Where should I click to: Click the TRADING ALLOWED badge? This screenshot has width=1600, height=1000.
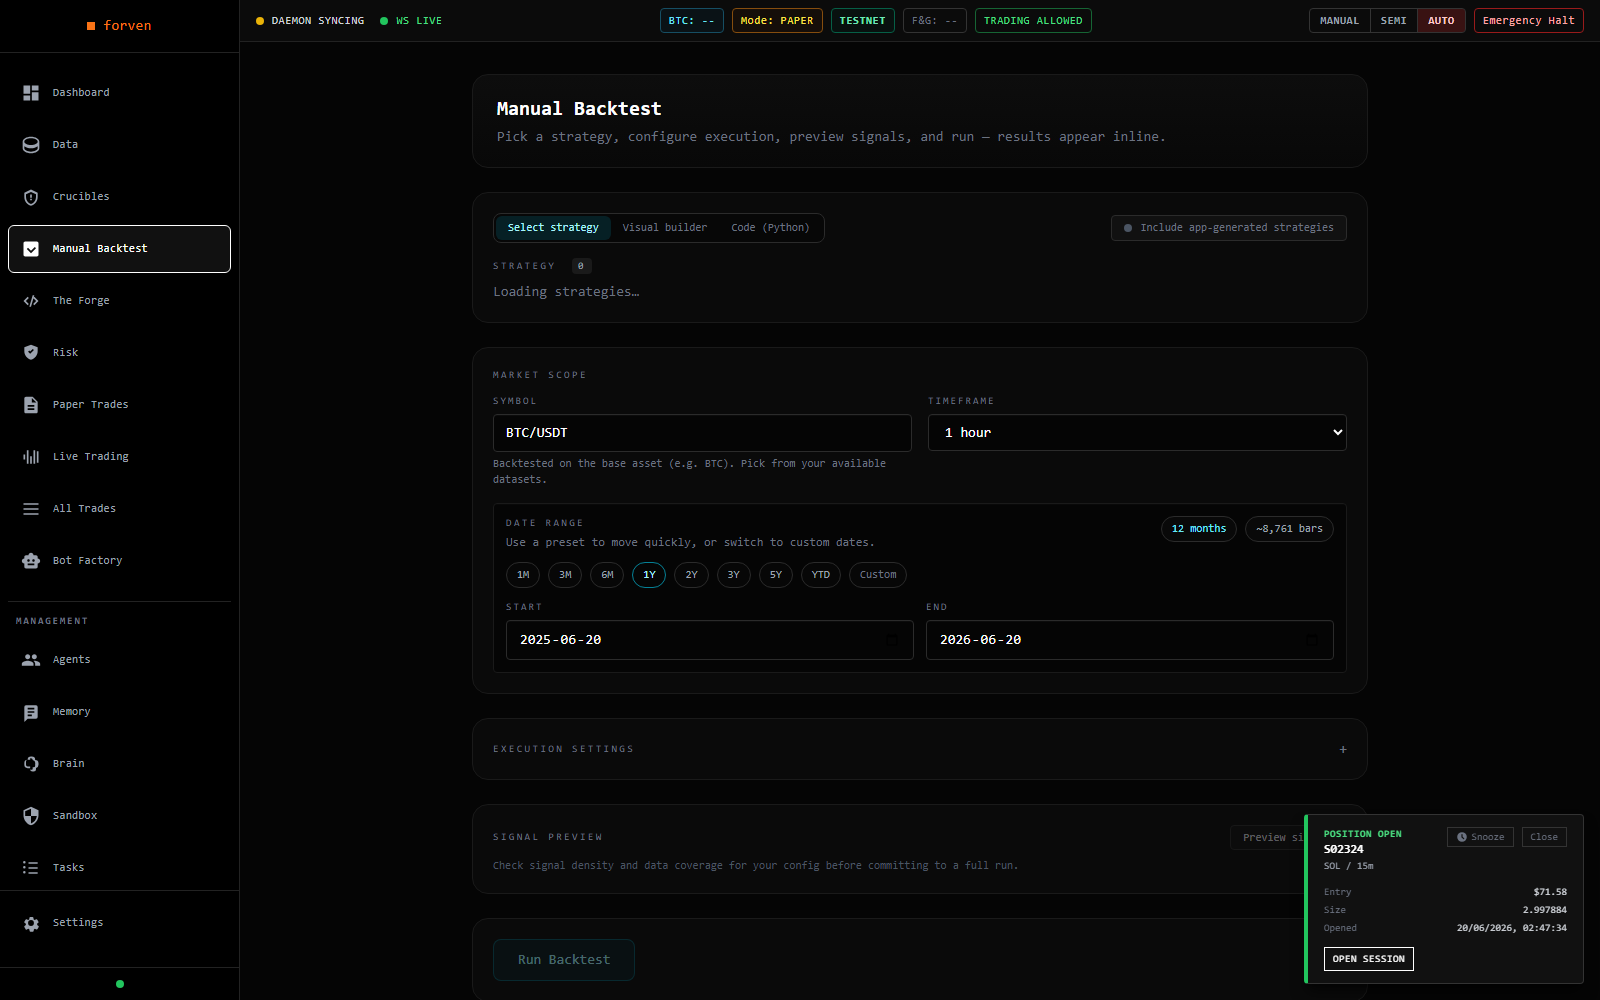pyautogui.click(x=1033, y=21)
